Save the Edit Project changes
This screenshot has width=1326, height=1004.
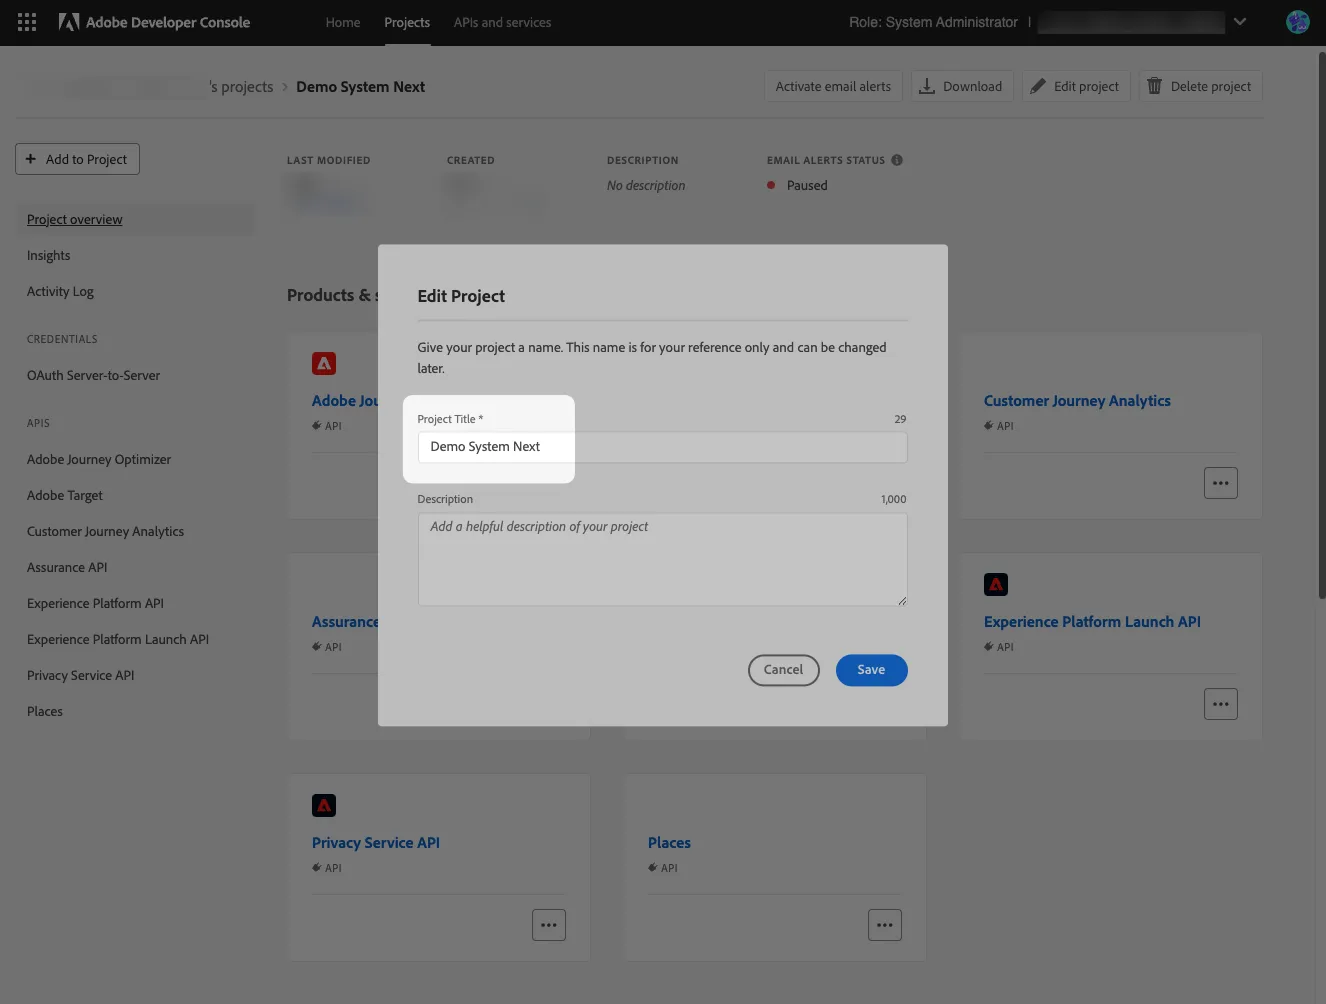871,670
